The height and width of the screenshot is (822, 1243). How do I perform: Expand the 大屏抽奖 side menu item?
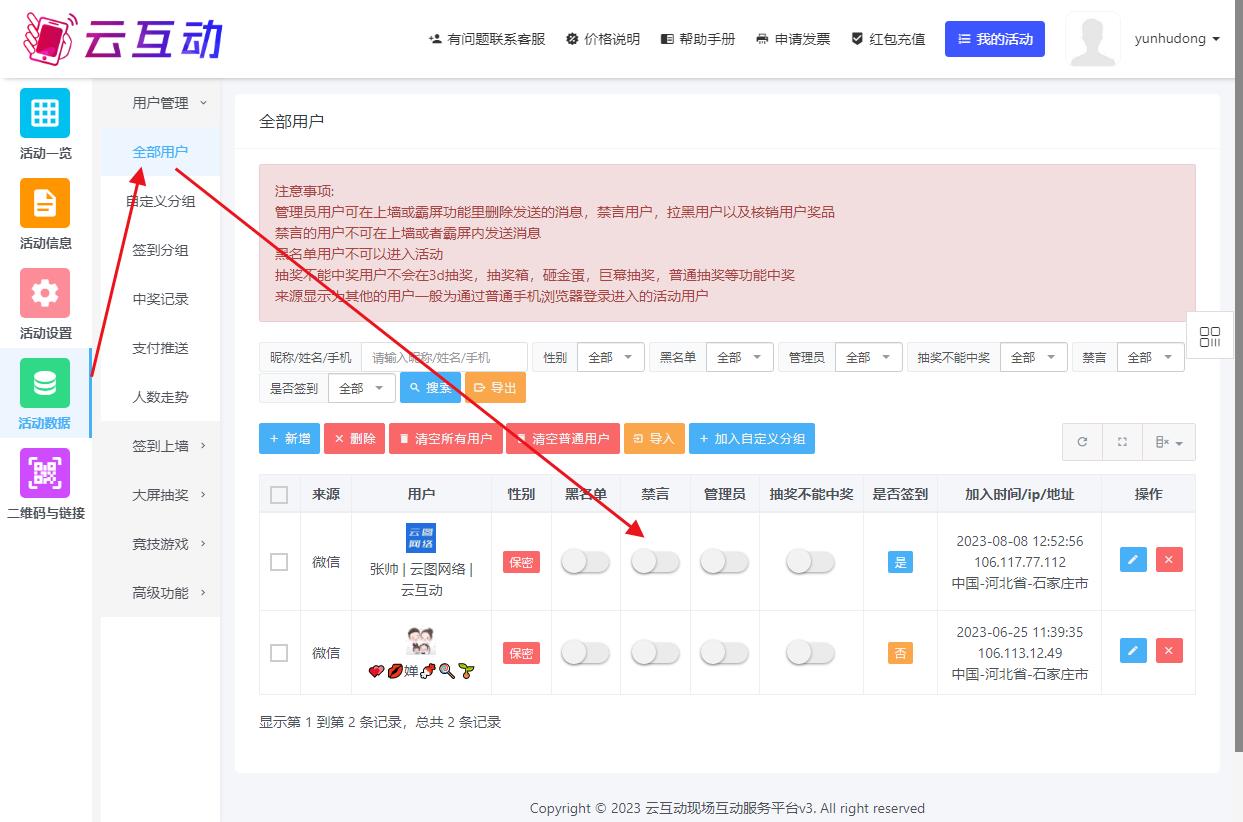[x=168, y=495]
